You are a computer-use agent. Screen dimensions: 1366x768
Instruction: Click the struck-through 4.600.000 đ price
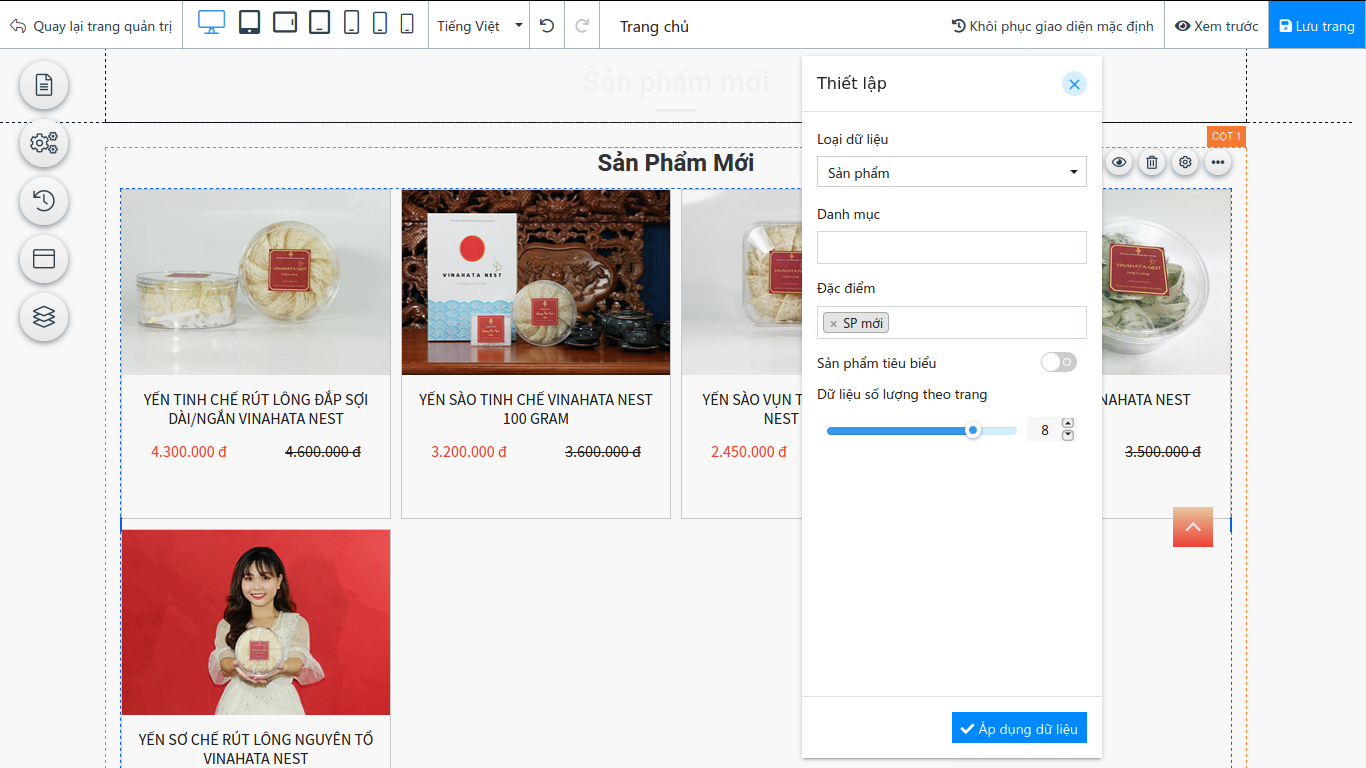(323, 452)
